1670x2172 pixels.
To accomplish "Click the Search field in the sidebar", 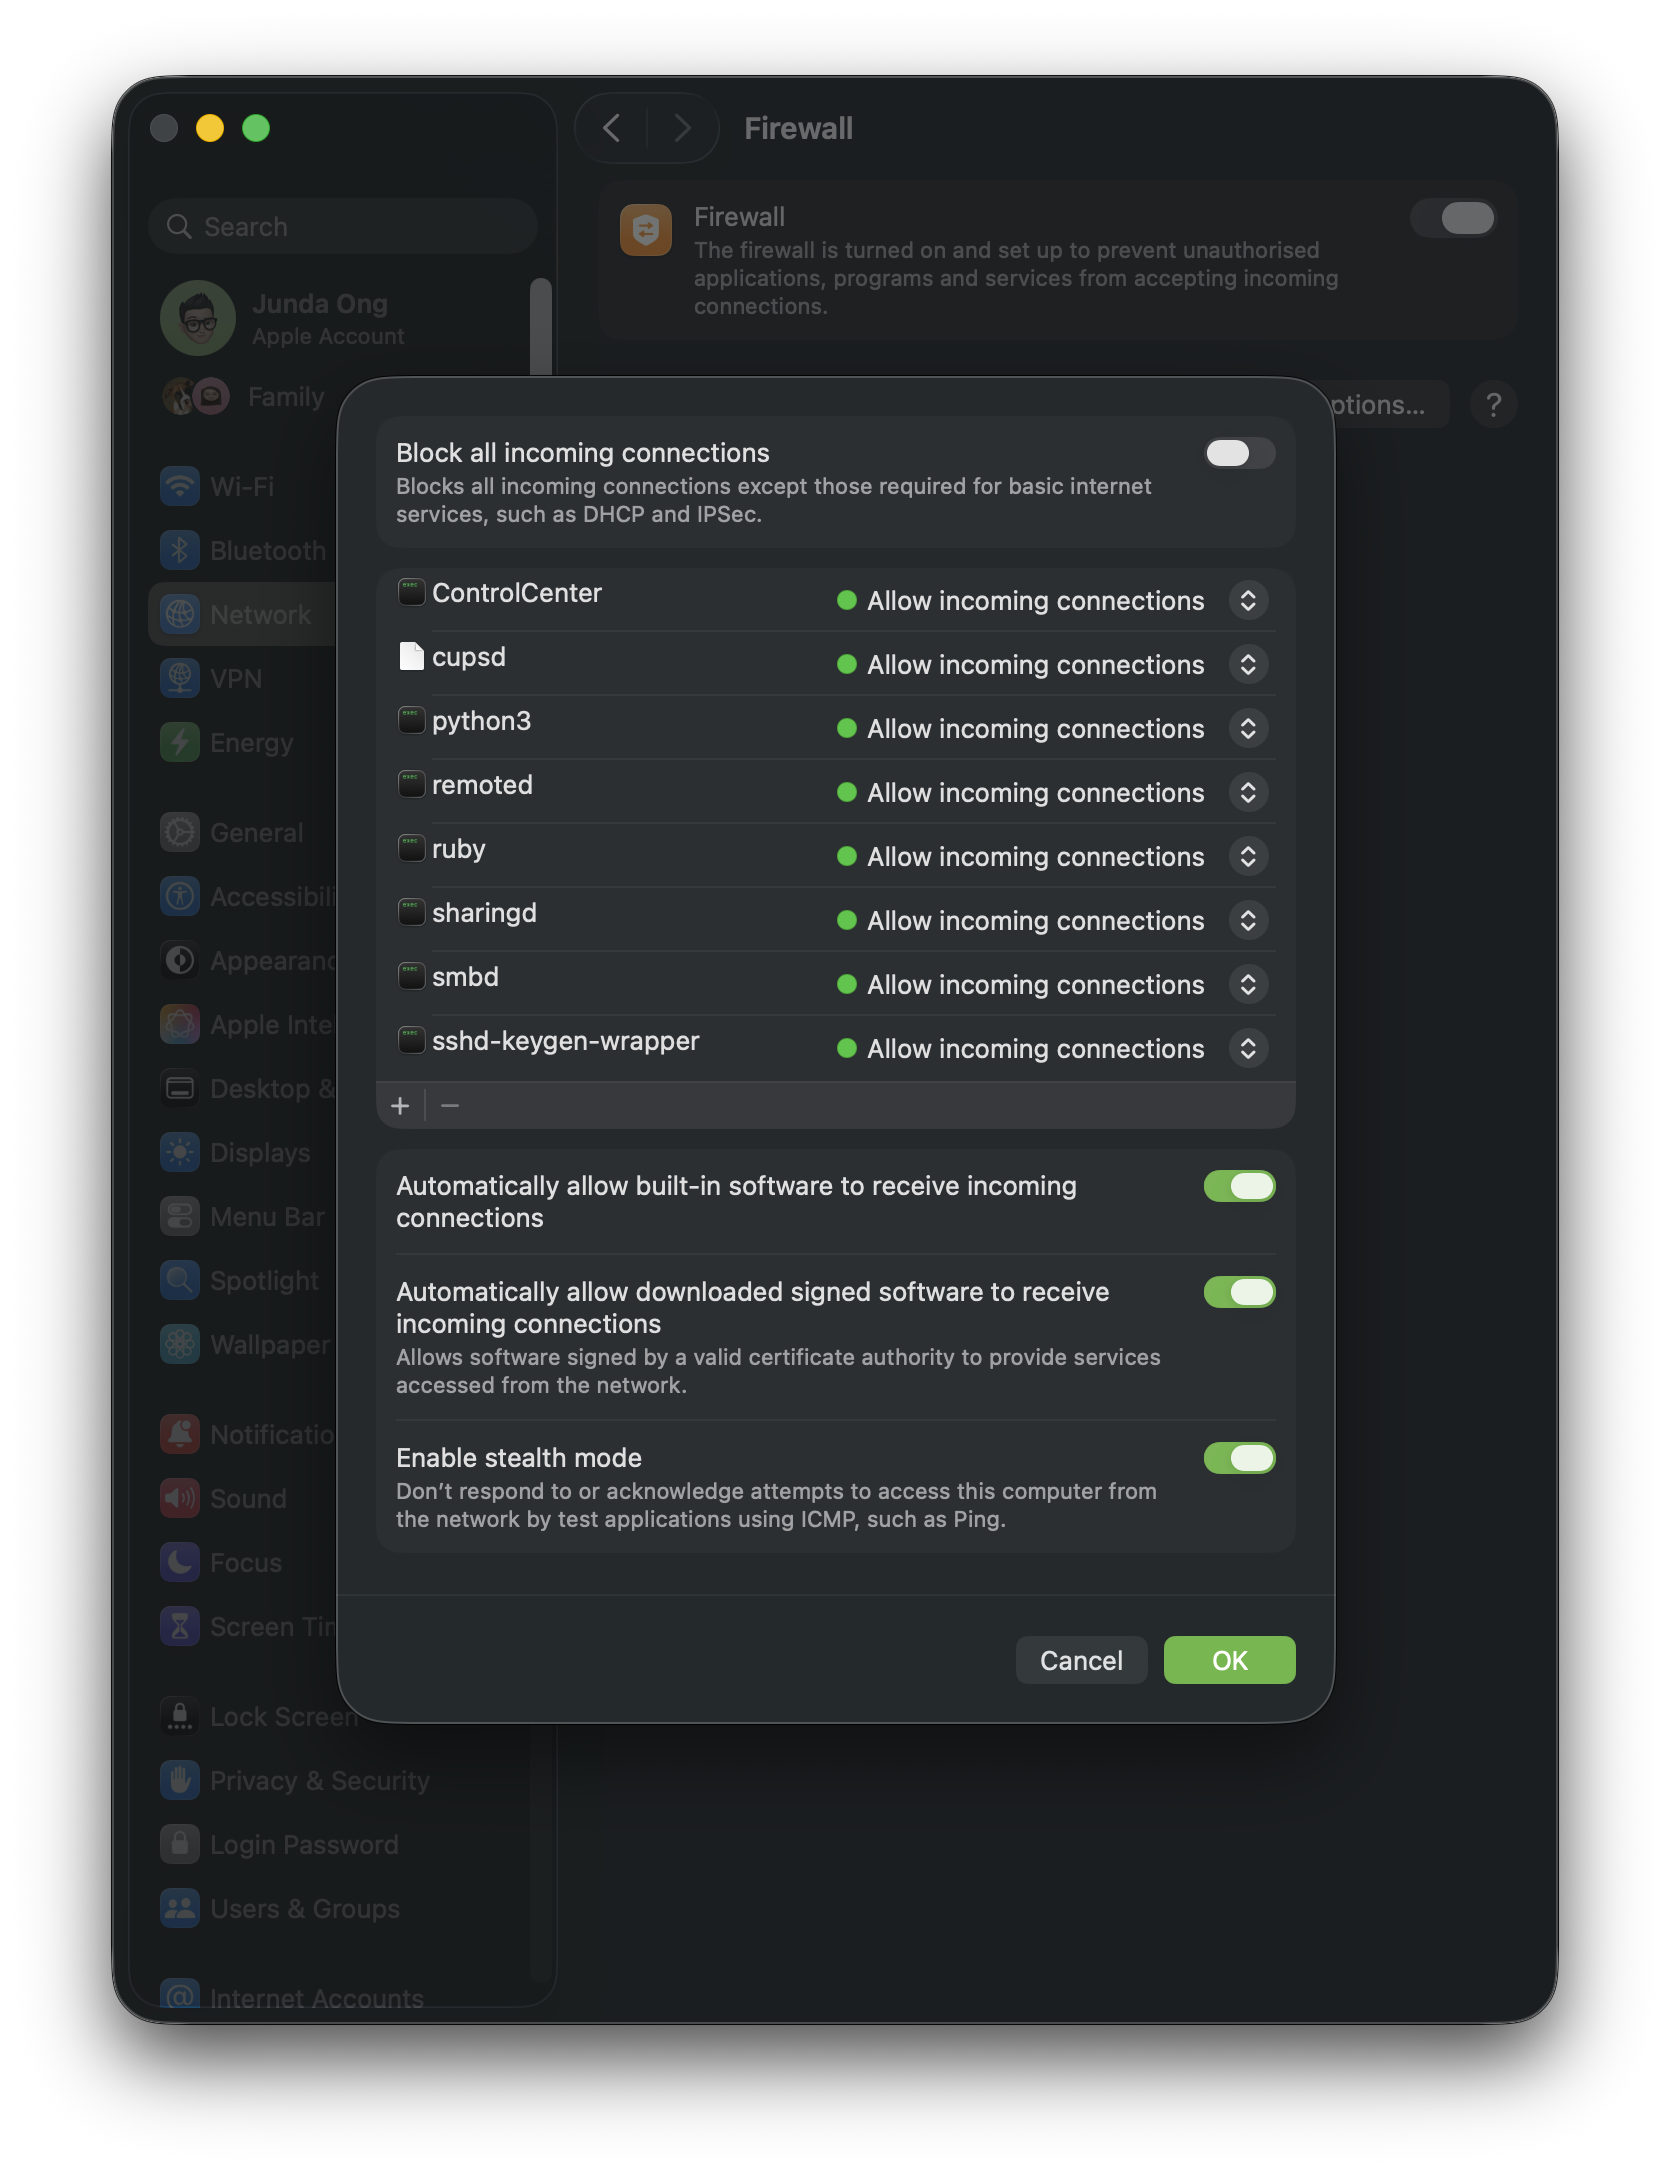I will coord(343,227).
